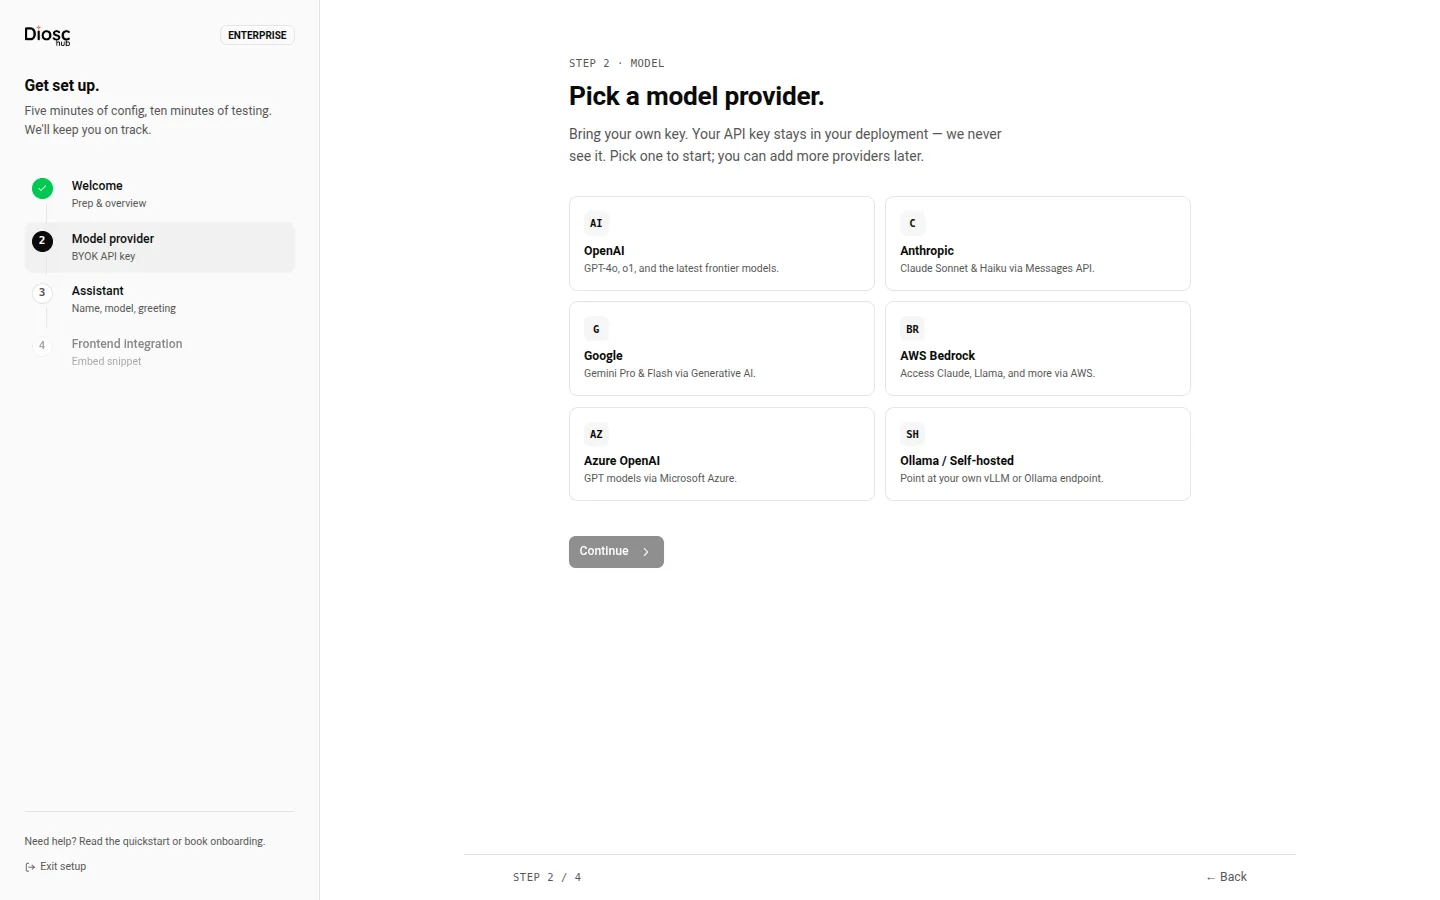Choose the AWS Bedrock provider card

(x=1037, y=348)
